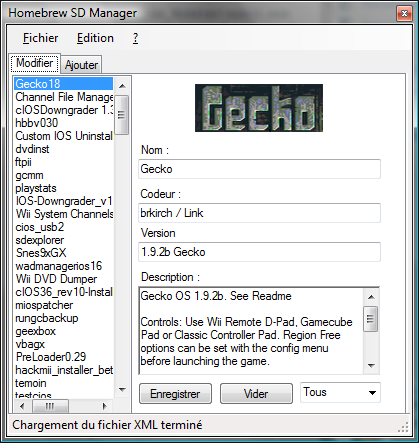Click the list's horizontal scroll-right arrow
Viewport: 419px width, 443px height.
pyautogui.click(x=105, y=406)
